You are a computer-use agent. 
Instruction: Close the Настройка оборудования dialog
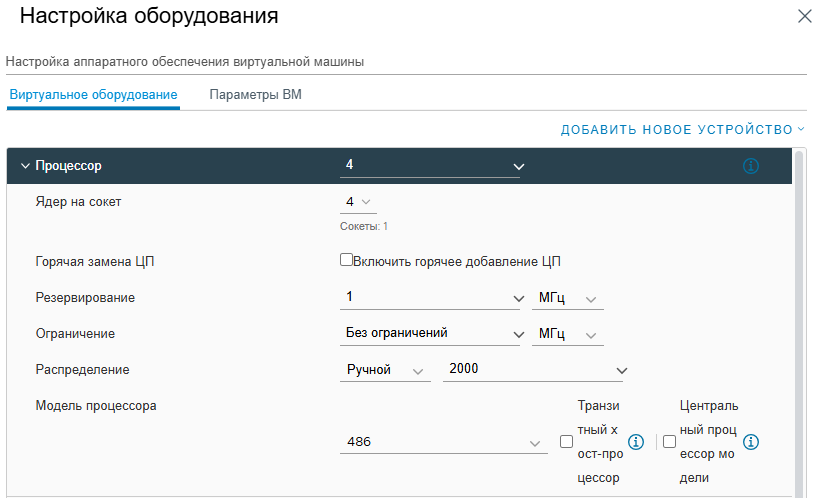point(805,16)
